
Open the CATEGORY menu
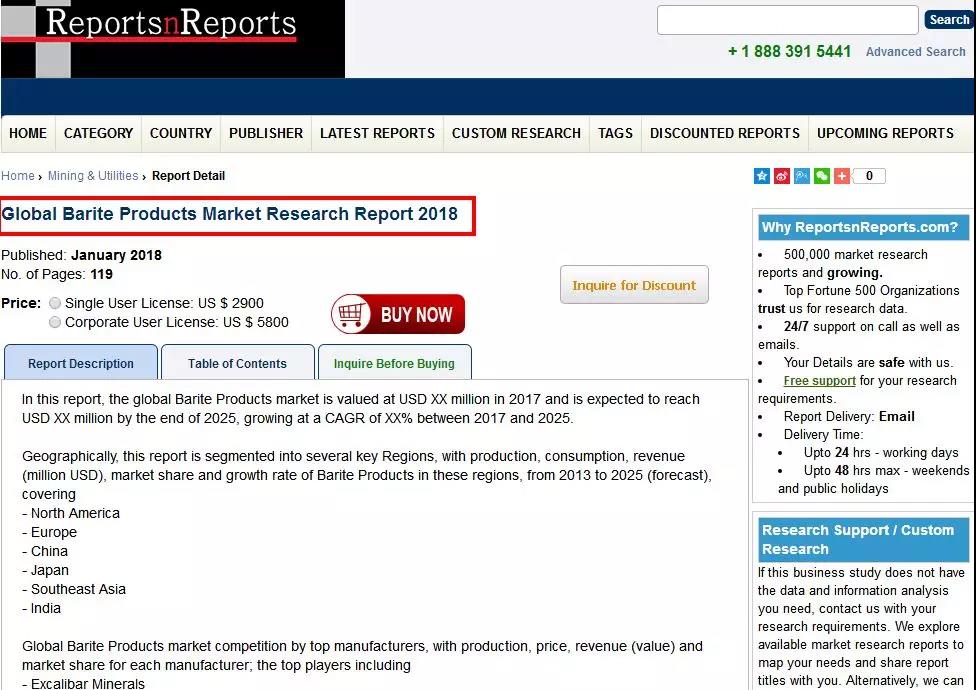[x=98, y=133]
